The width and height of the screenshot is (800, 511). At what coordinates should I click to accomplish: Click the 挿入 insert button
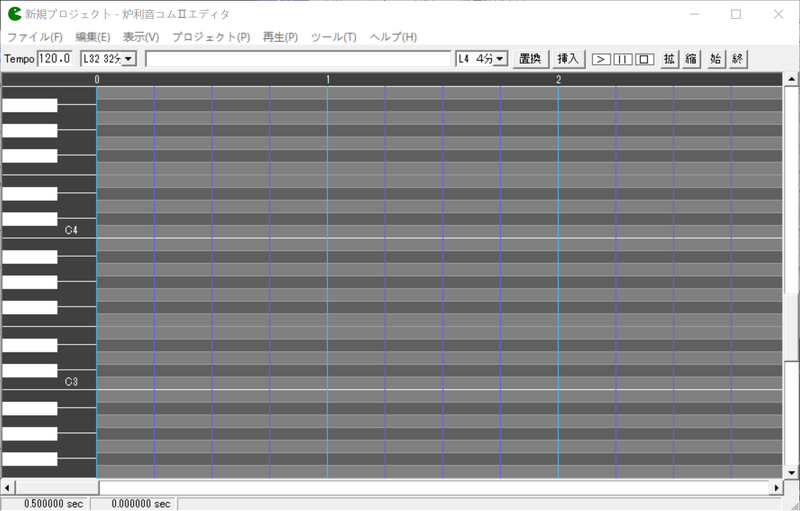click(568, 59)
